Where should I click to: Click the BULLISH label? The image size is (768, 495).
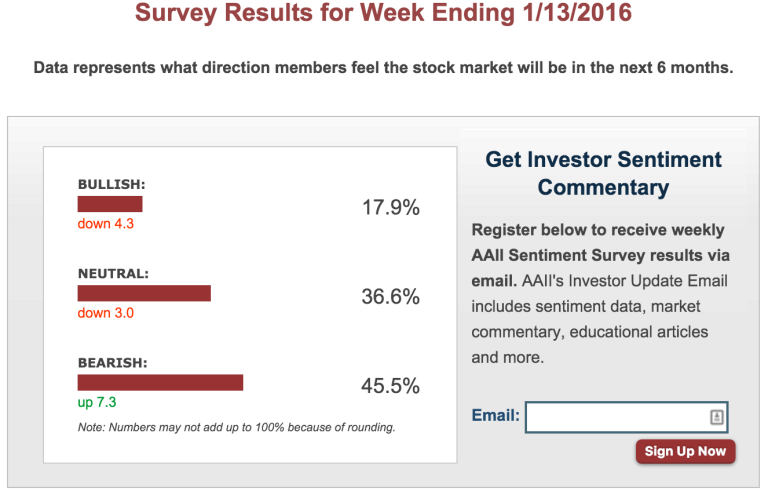click(x=112, y=184)
